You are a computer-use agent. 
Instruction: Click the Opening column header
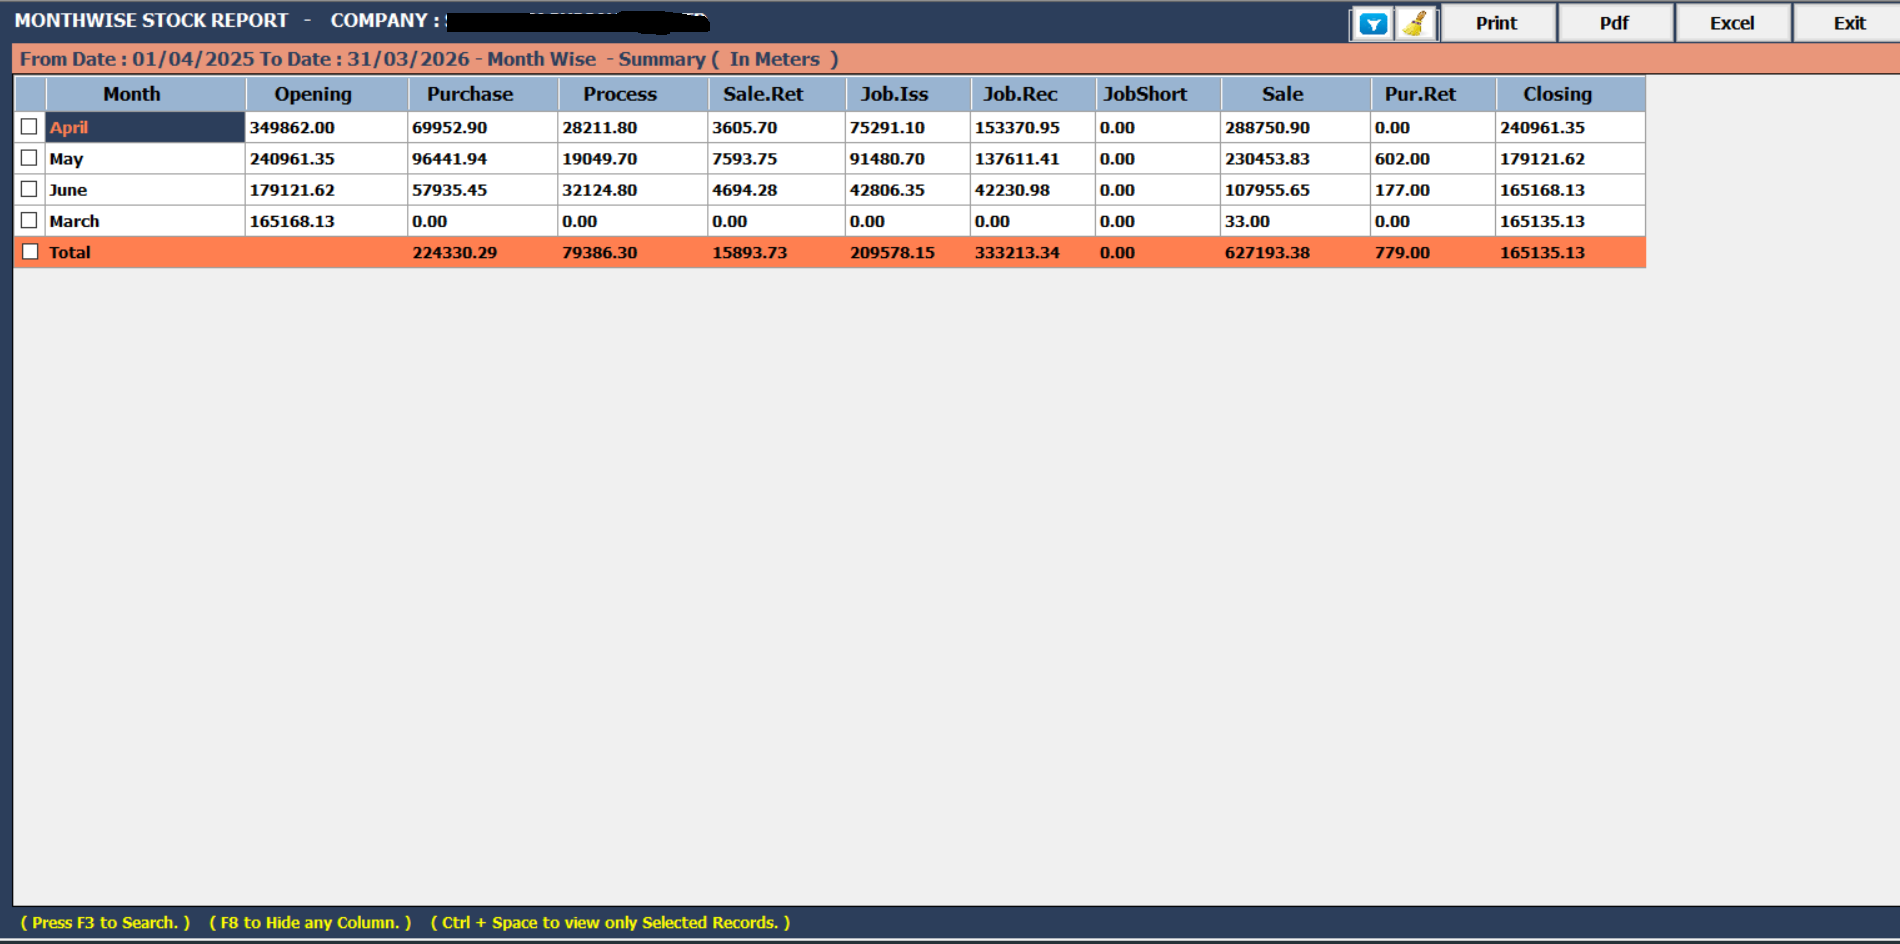(312, 93)
